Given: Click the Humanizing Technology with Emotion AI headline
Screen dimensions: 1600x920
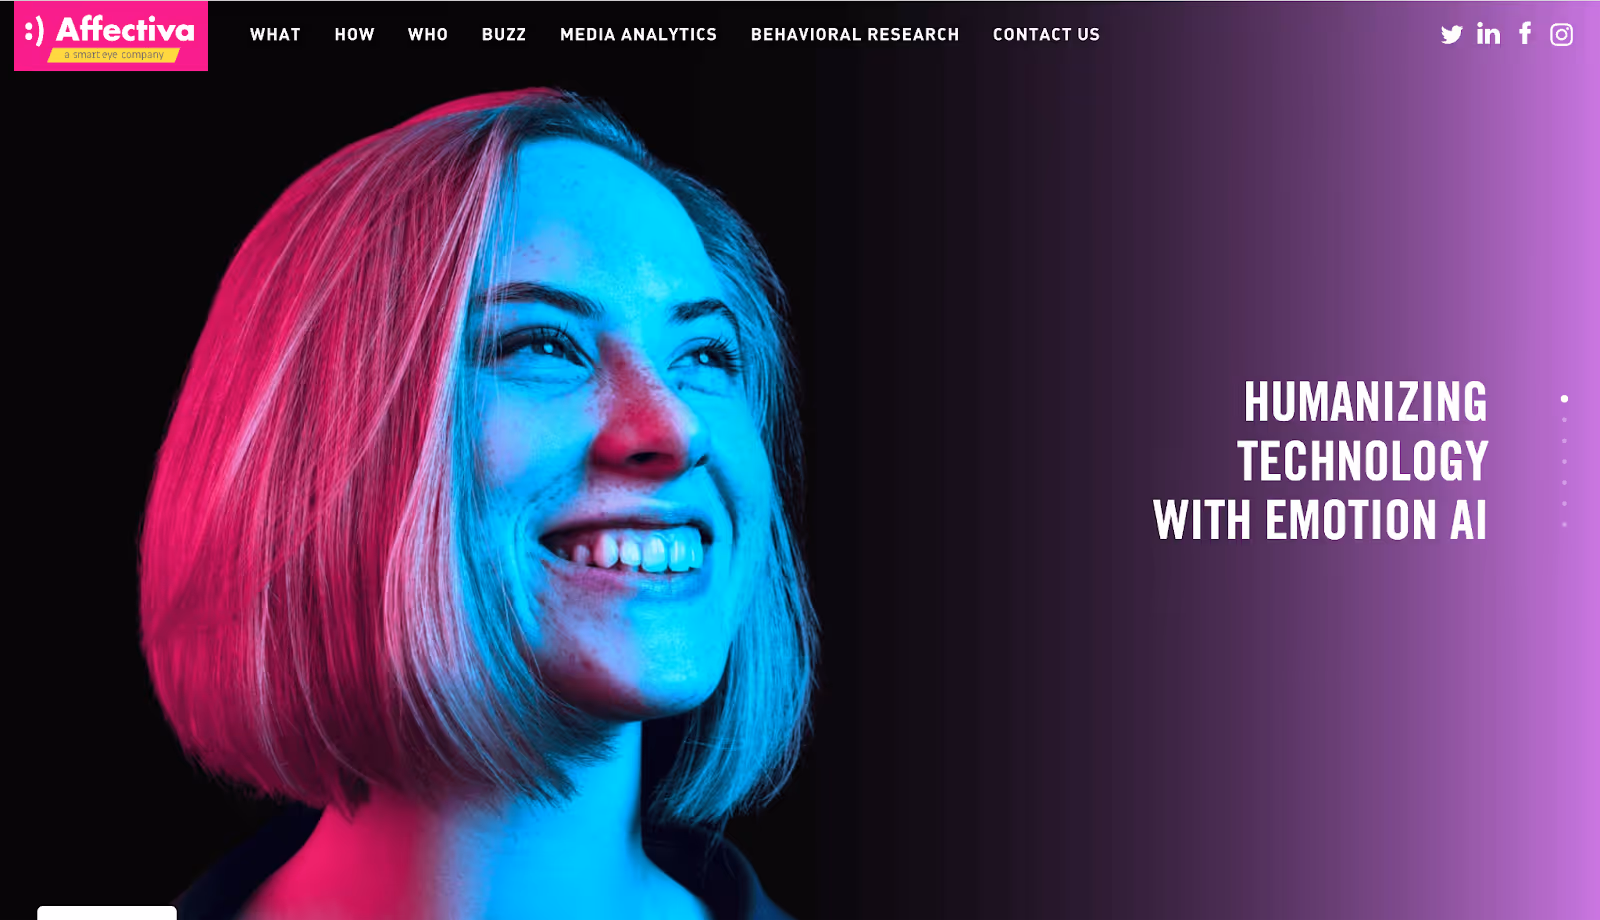Looking at the screenshot, I should point(1320,461).
